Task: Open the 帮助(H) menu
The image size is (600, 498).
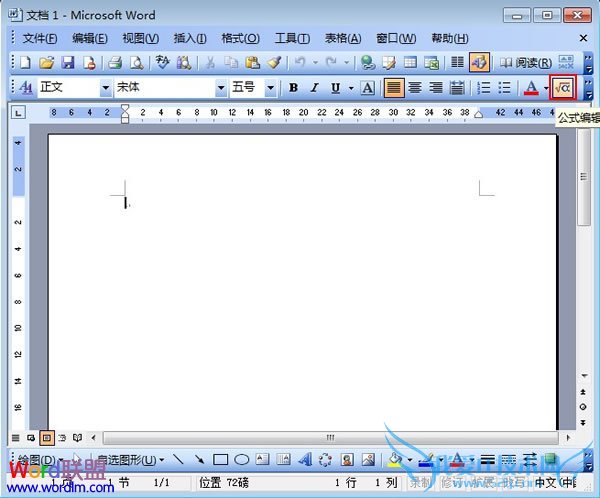Action: [x=450, y=38]
